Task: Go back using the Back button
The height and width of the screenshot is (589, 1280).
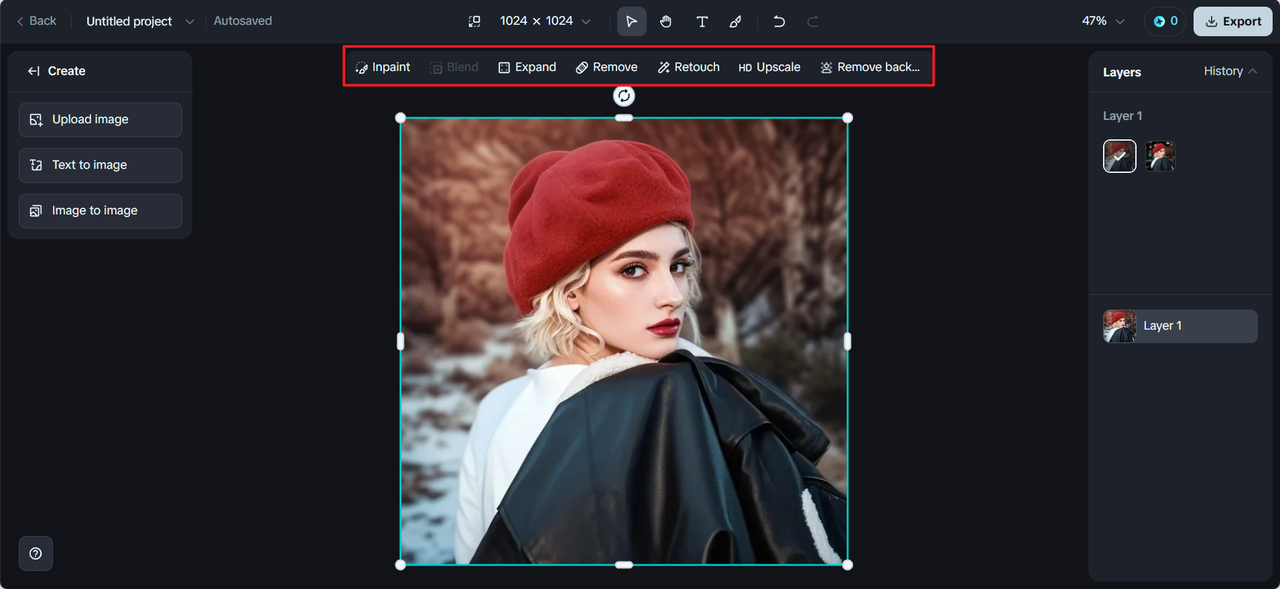Action: (x=36, y=21)
